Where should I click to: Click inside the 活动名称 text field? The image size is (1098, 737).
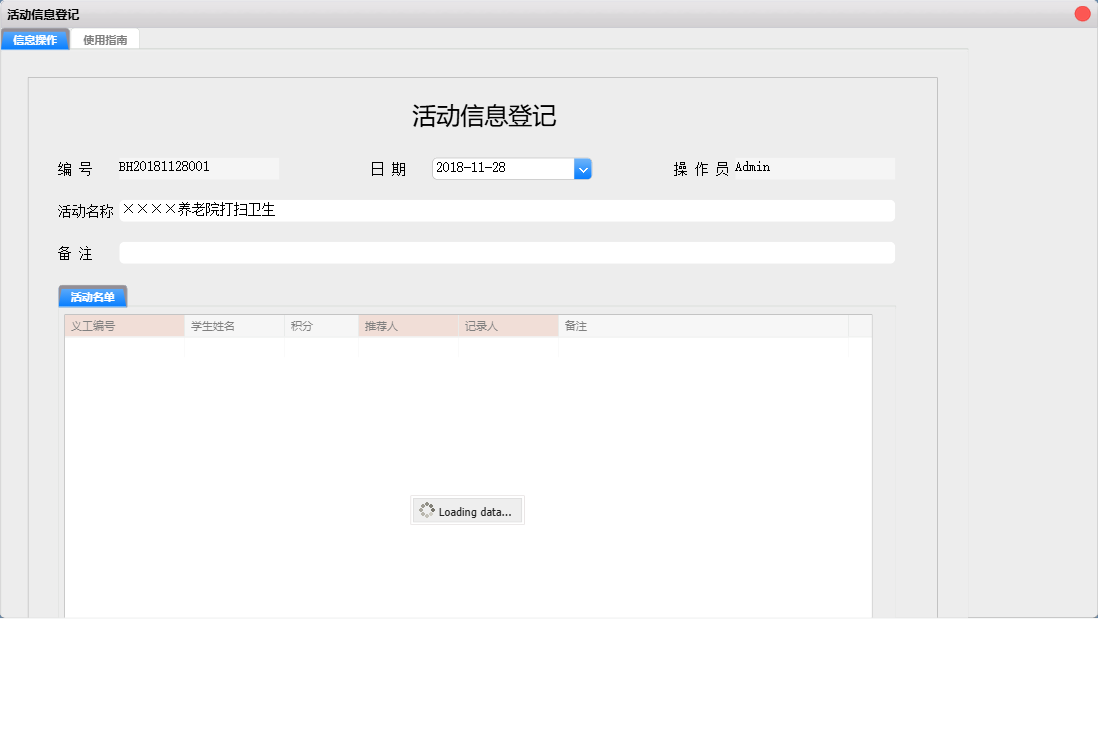[x=500, y=210]
